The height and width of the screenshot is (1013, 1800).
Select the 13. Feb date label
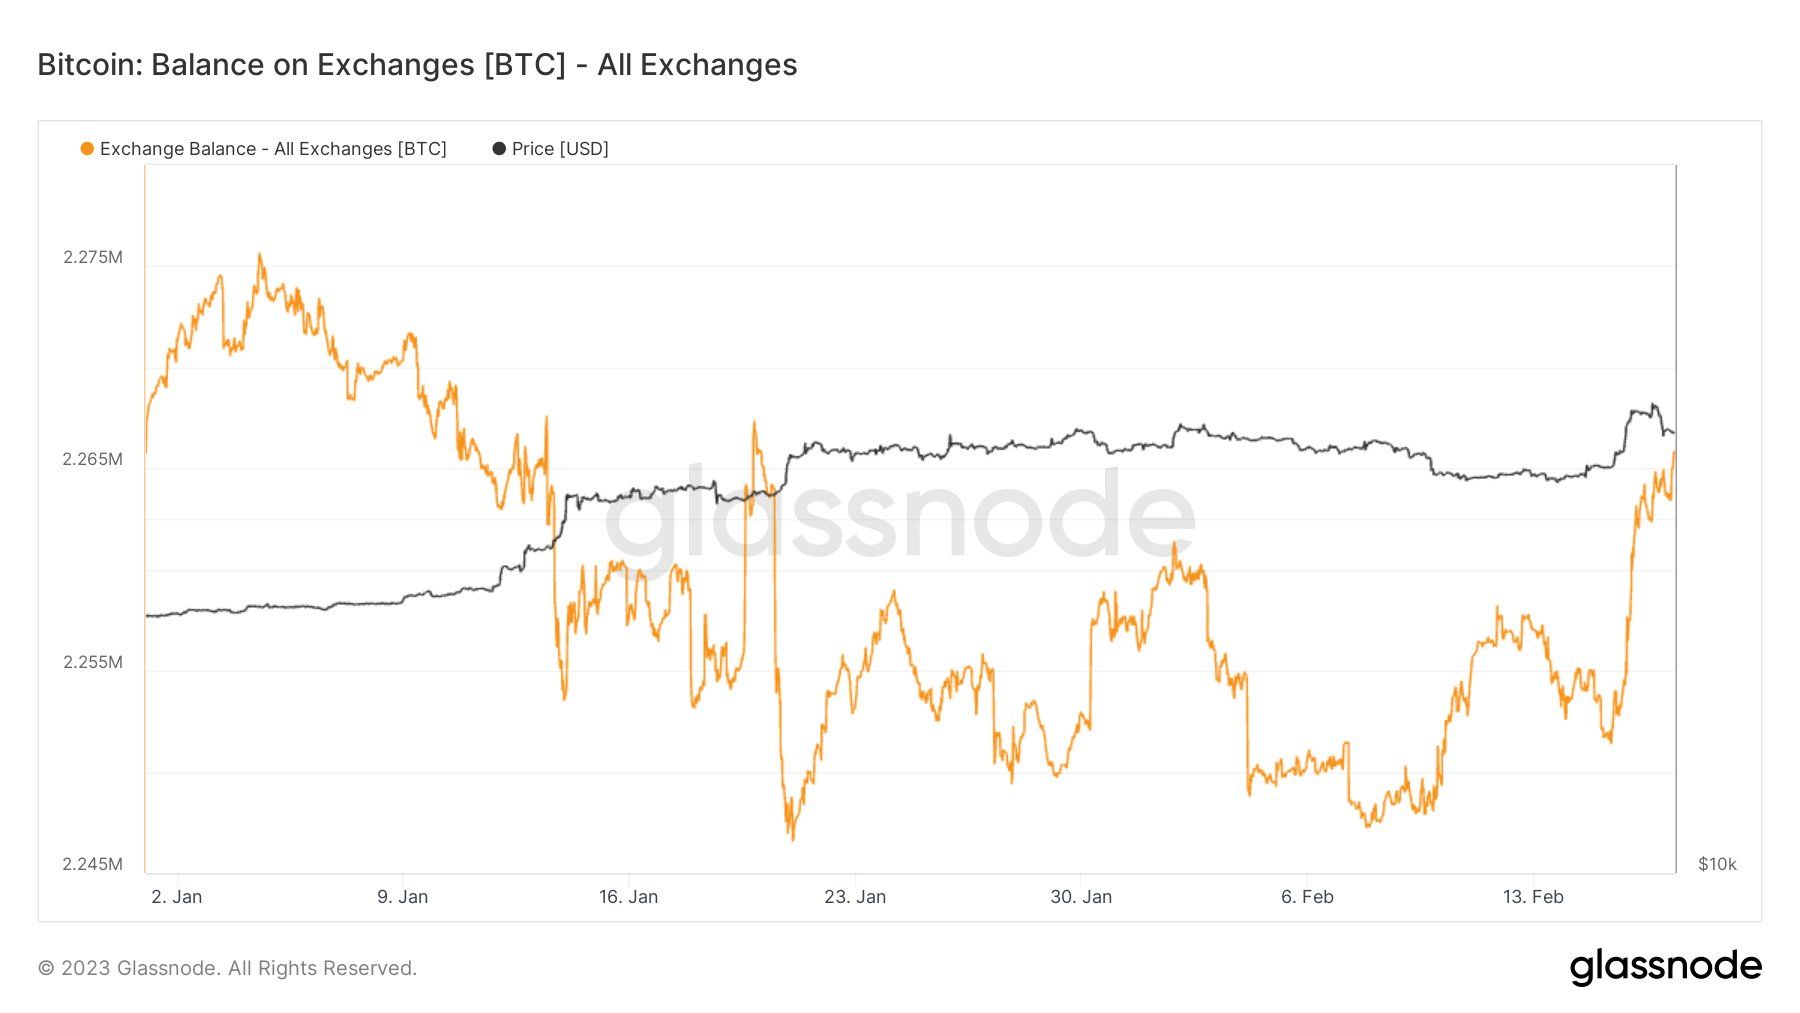click(x=1533, y=897)
